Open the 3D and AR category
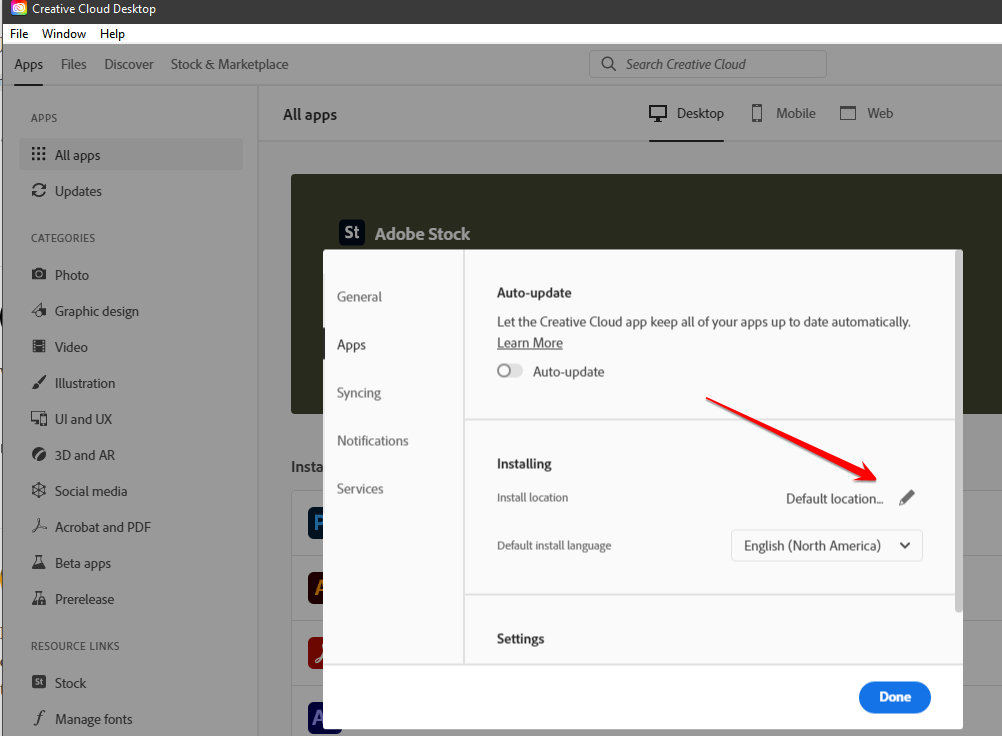This screenshot has width=1002, height=736. (37, 455)
